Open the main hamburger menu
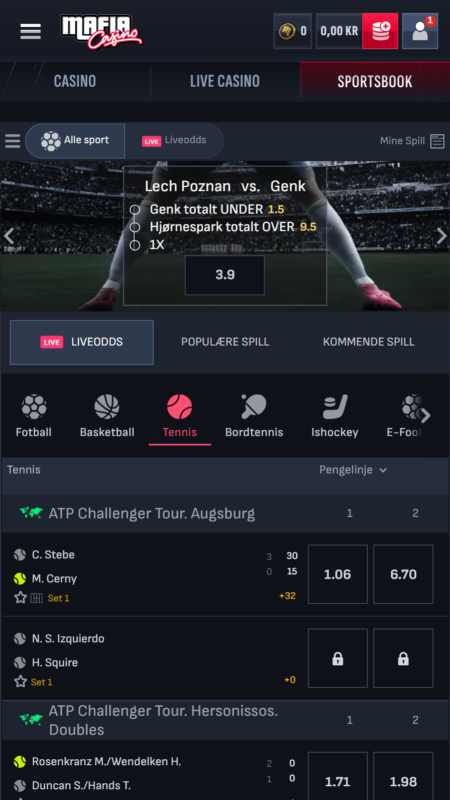The height and width of the screenshot is (800, 450). 30,32
